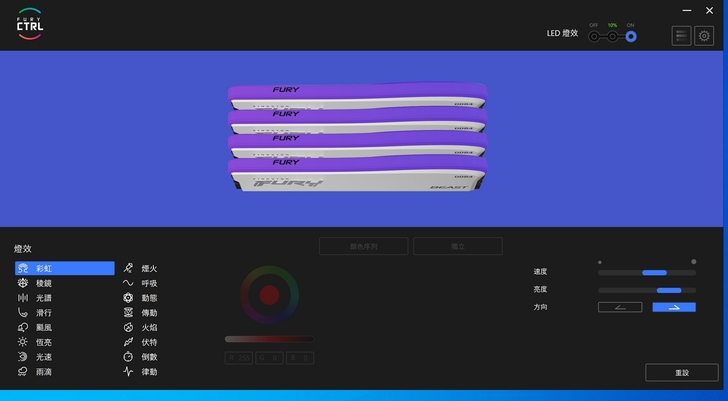Adjust the 亮度 brightness slider
The image size is (728, 401).
[647, 291]
